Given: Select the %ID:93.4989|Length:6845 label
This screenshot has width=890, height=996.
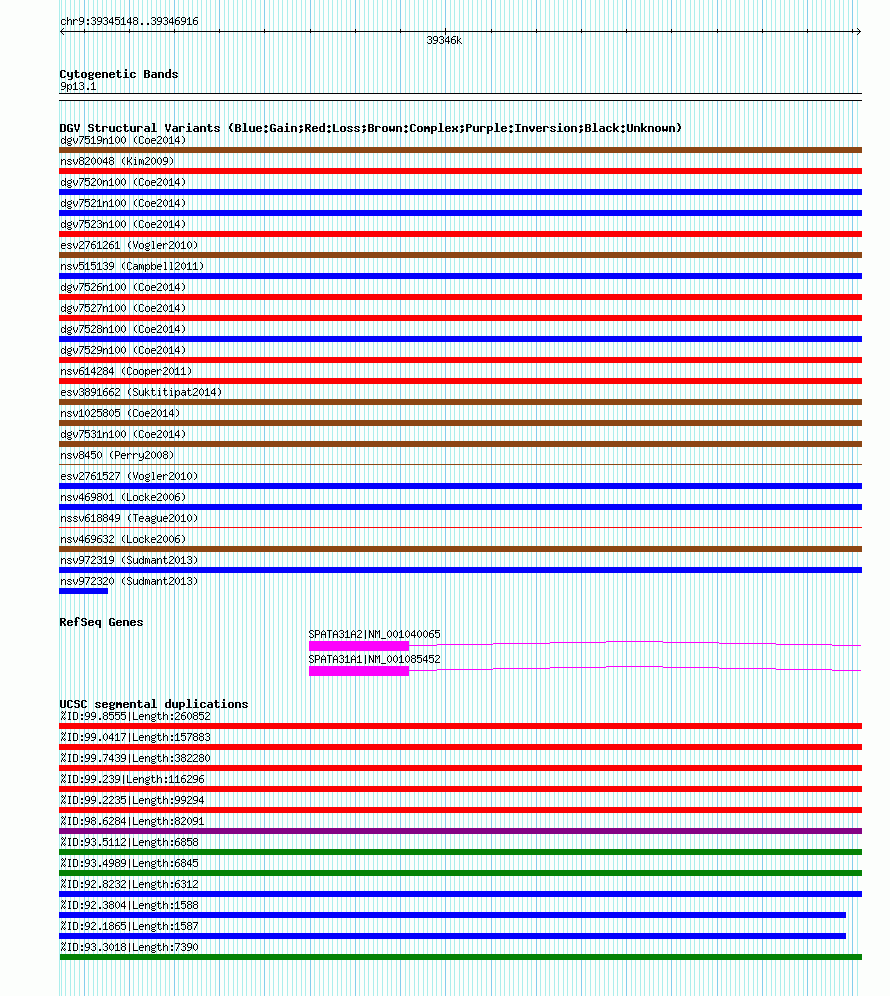Looking at the screenshot, I should coord(129,863).
